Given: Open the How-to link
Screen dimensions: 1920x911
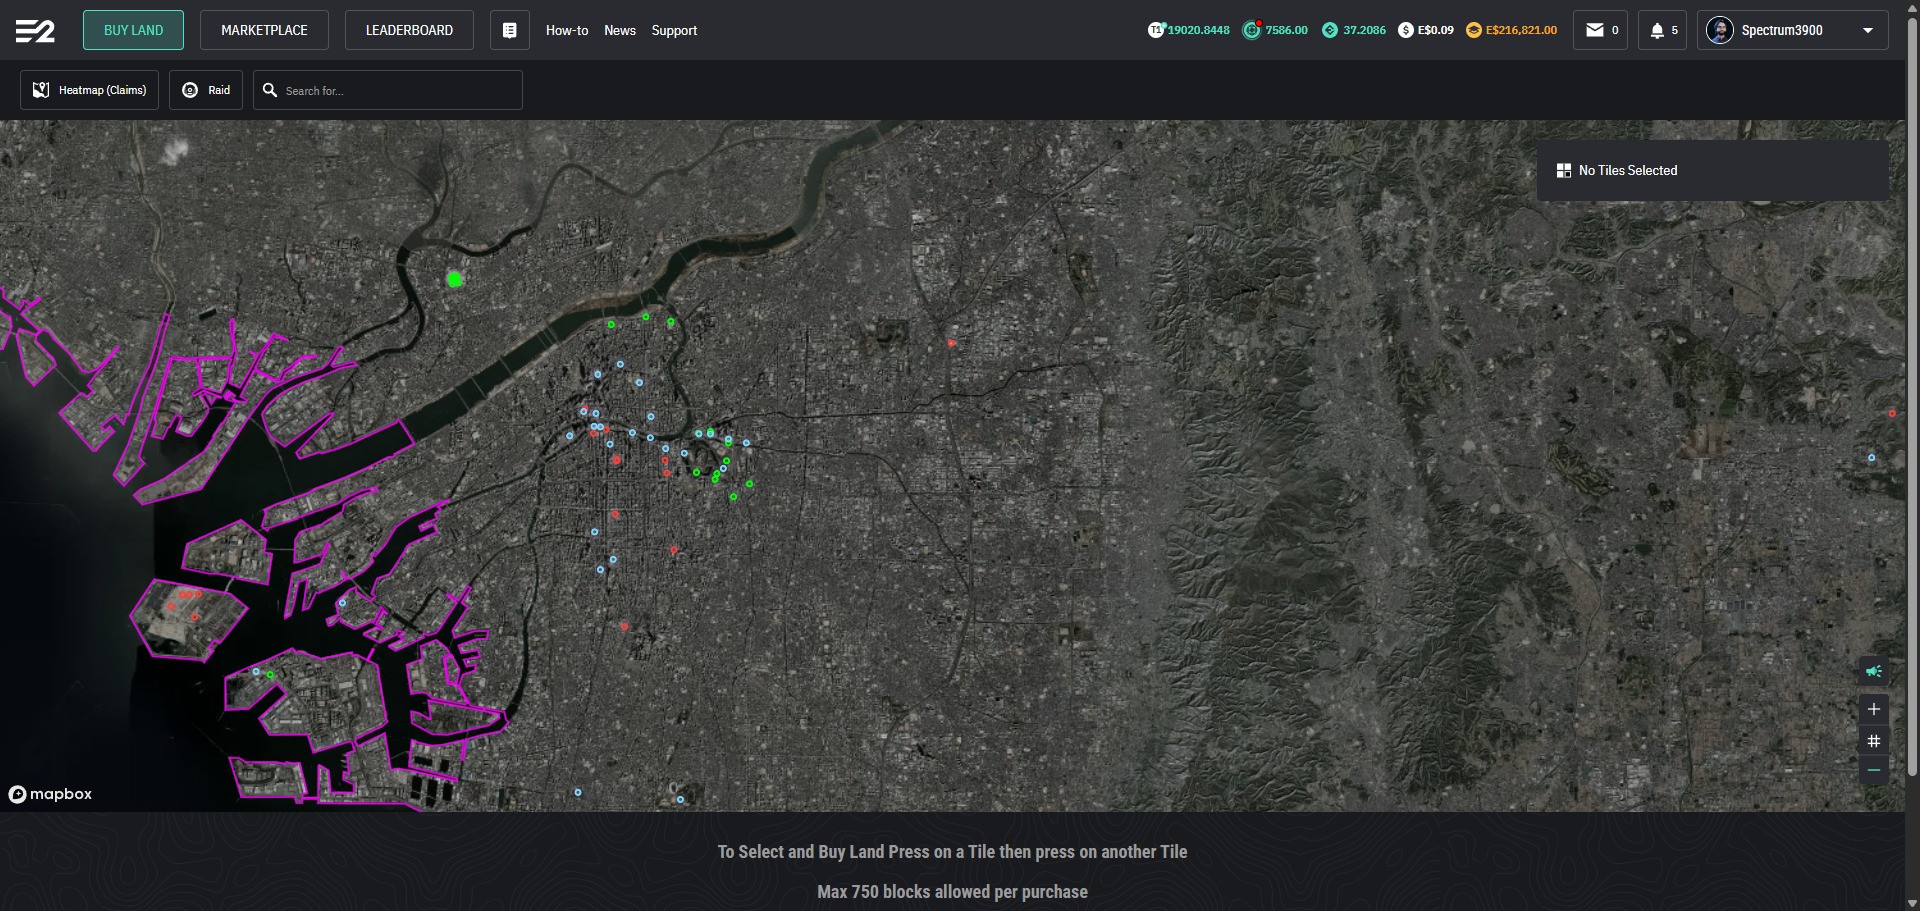Looking at the screenshot, I should point(567,31).
